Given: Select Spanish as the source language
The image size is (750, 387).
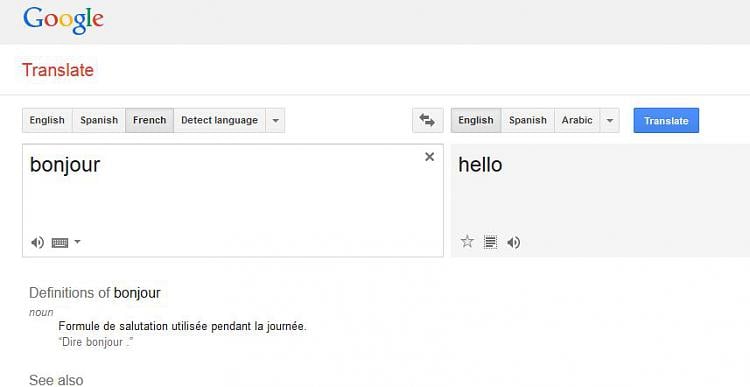Looking at the screenshot, I should 99,120.
